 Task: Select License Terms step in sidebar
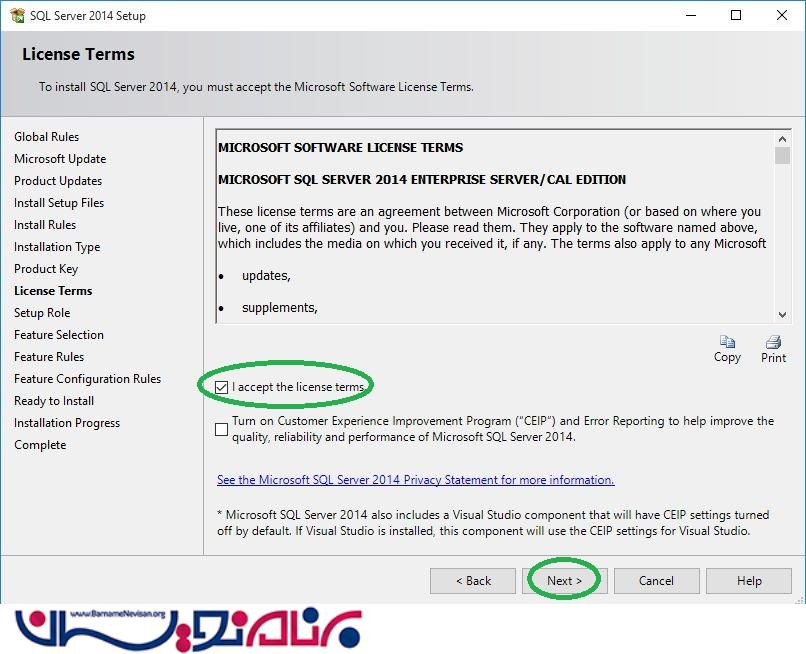pos(53,291)
